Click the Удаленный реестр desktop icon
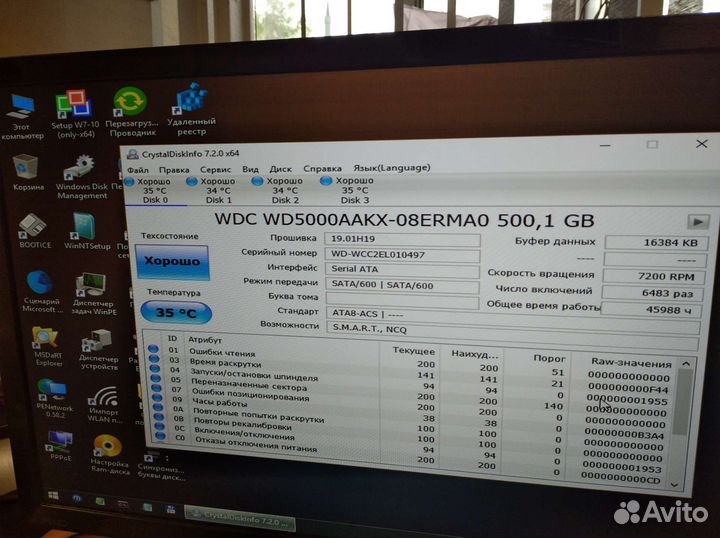The width and height of the screenshot is (720, 538). pyautogui.click(x=190, y=102)
